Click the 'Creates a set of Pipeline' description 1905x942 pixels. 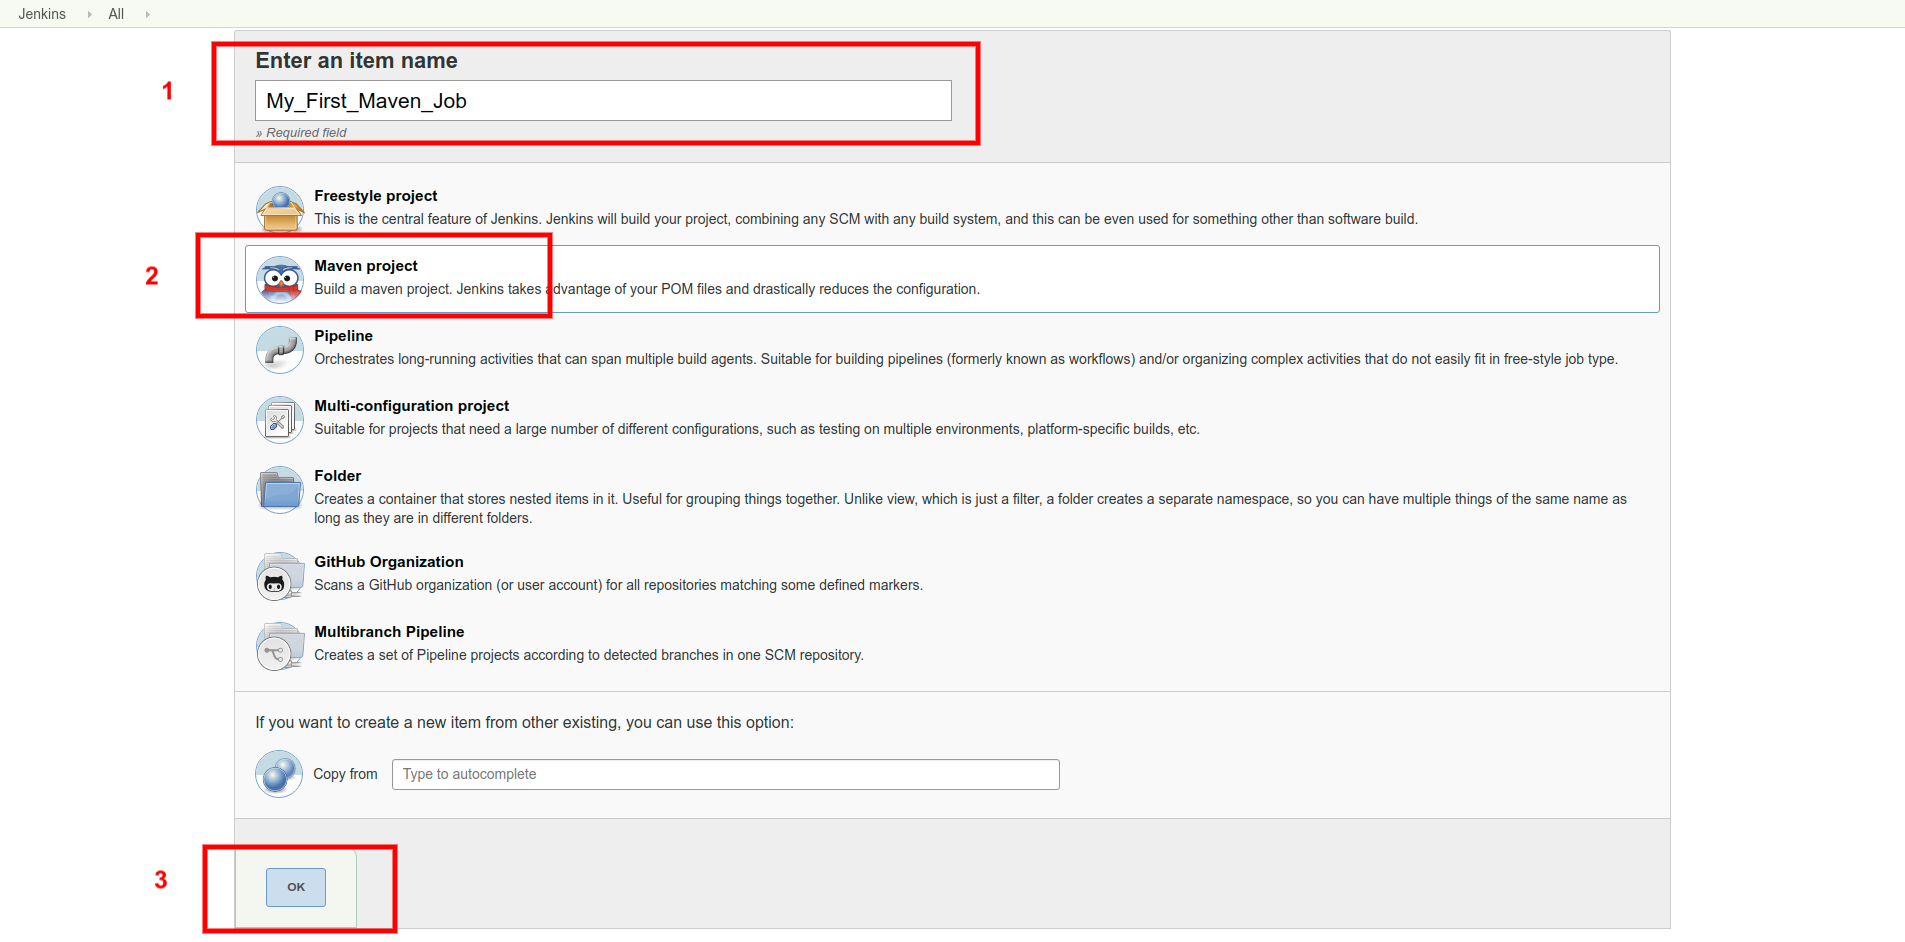pyautogui.click(x=589, y=655)
